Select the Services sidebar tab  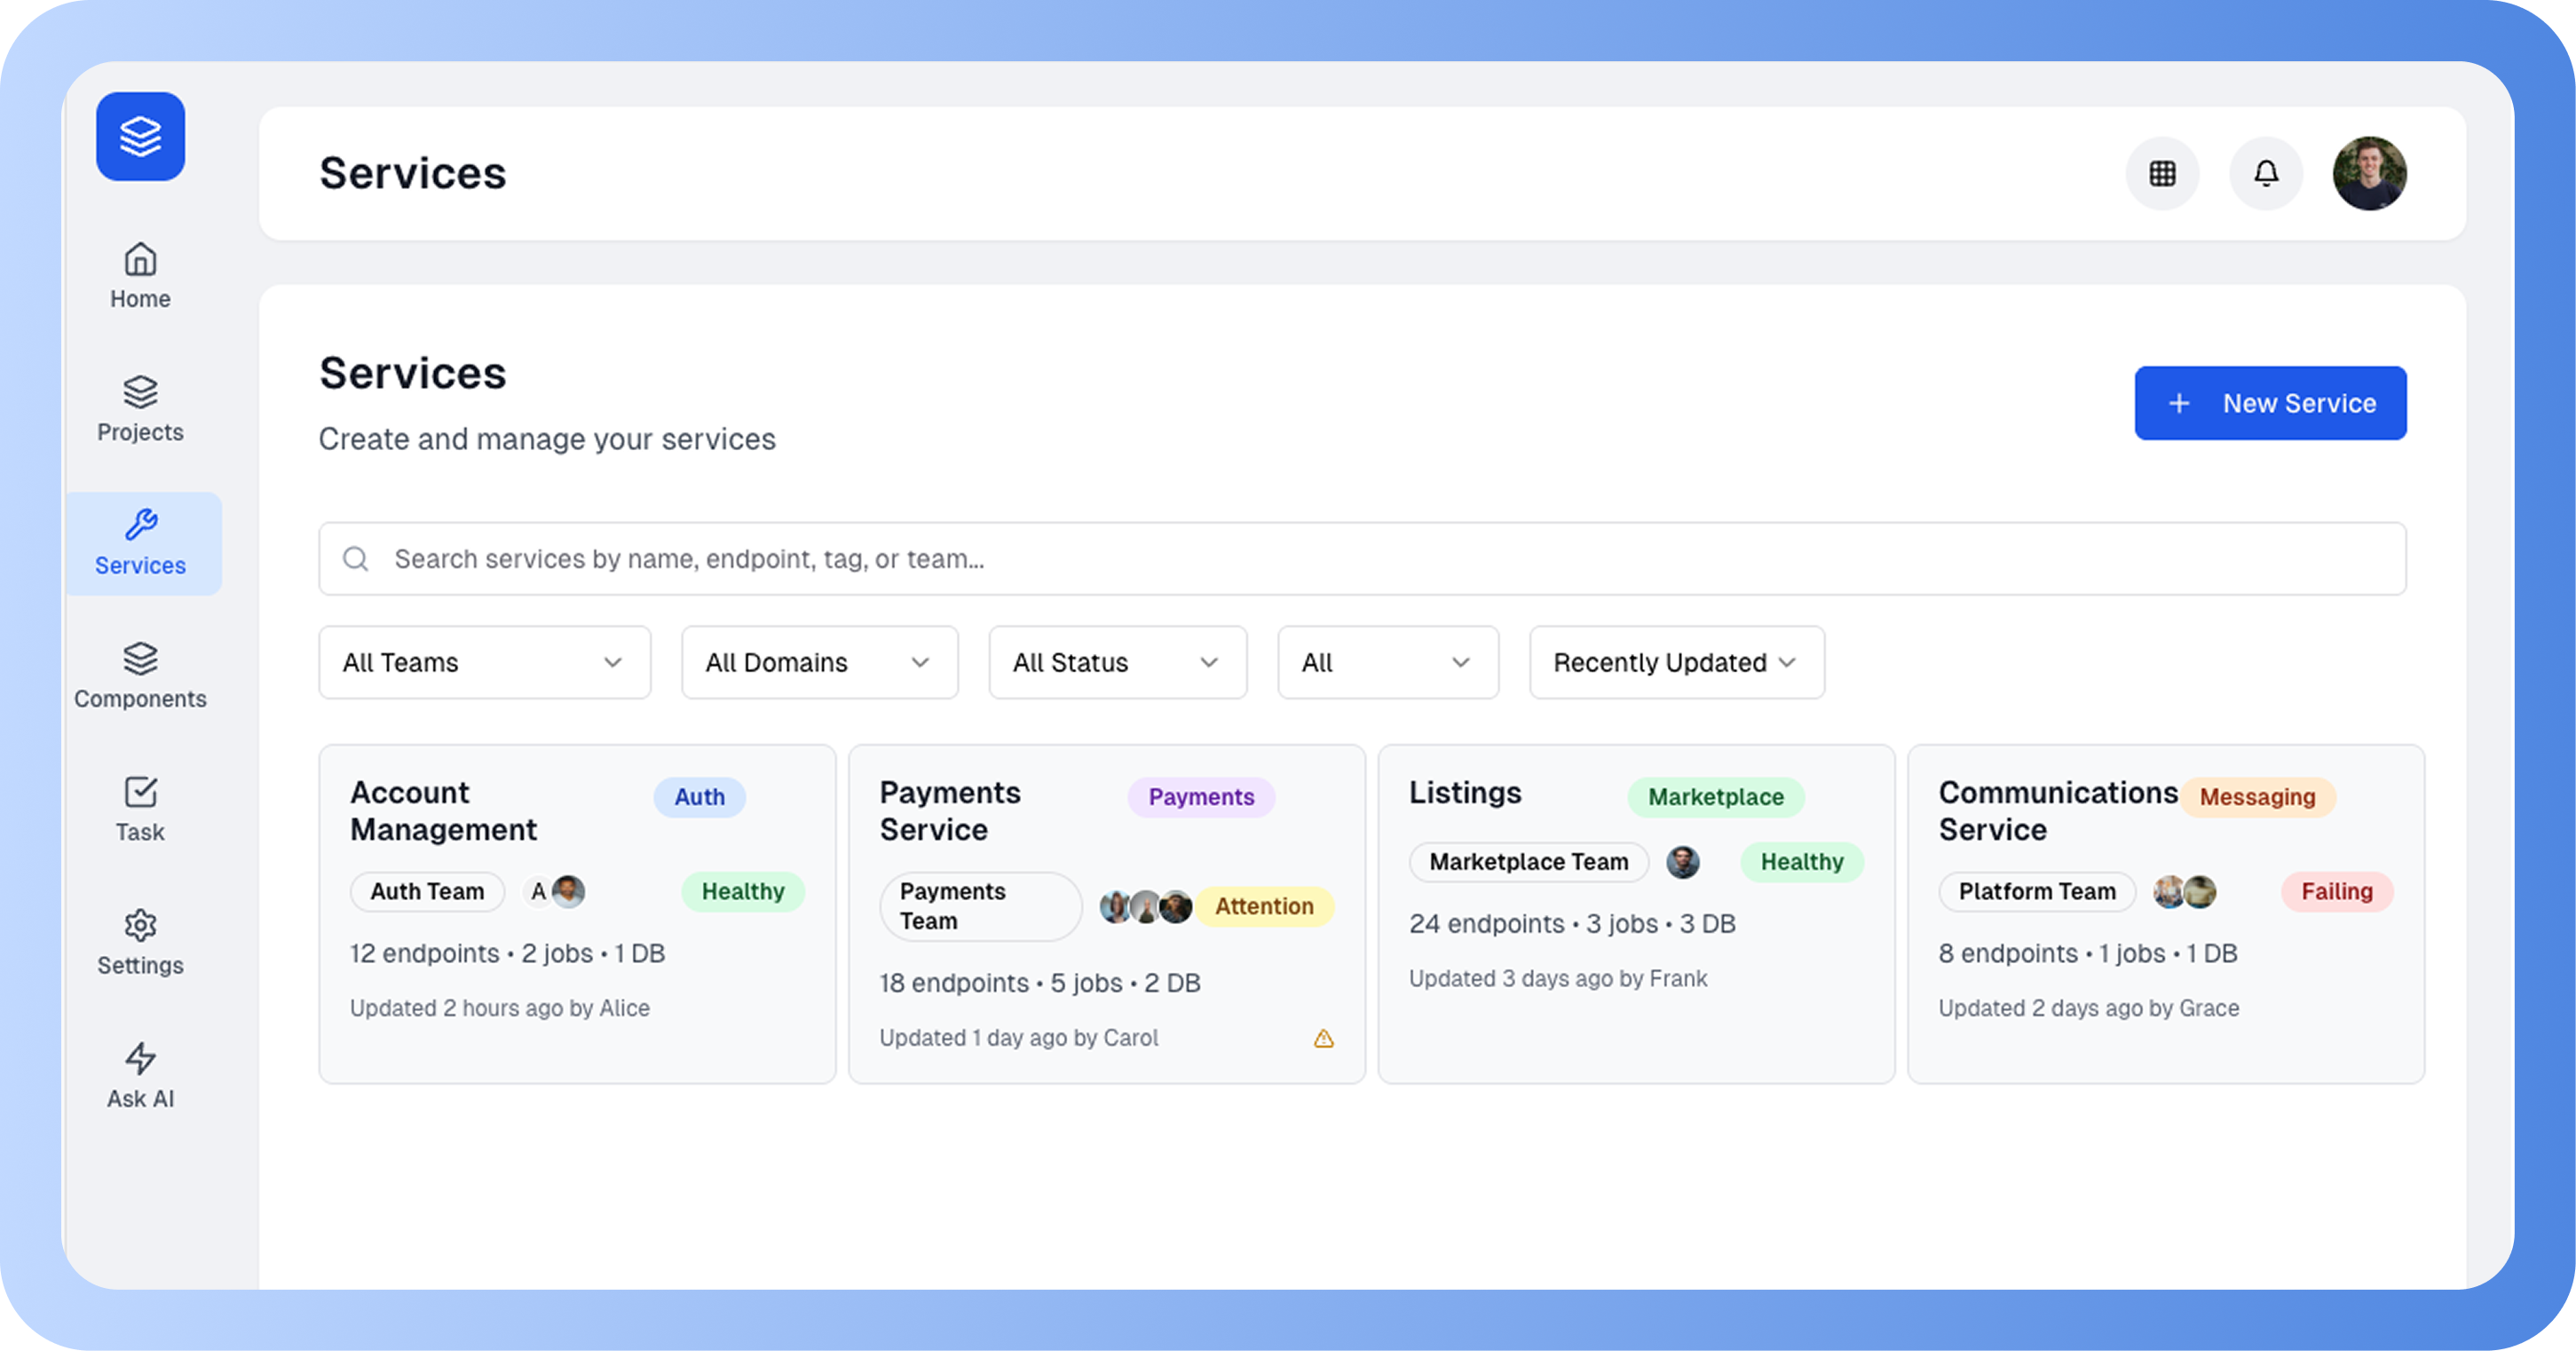point(142,543)
